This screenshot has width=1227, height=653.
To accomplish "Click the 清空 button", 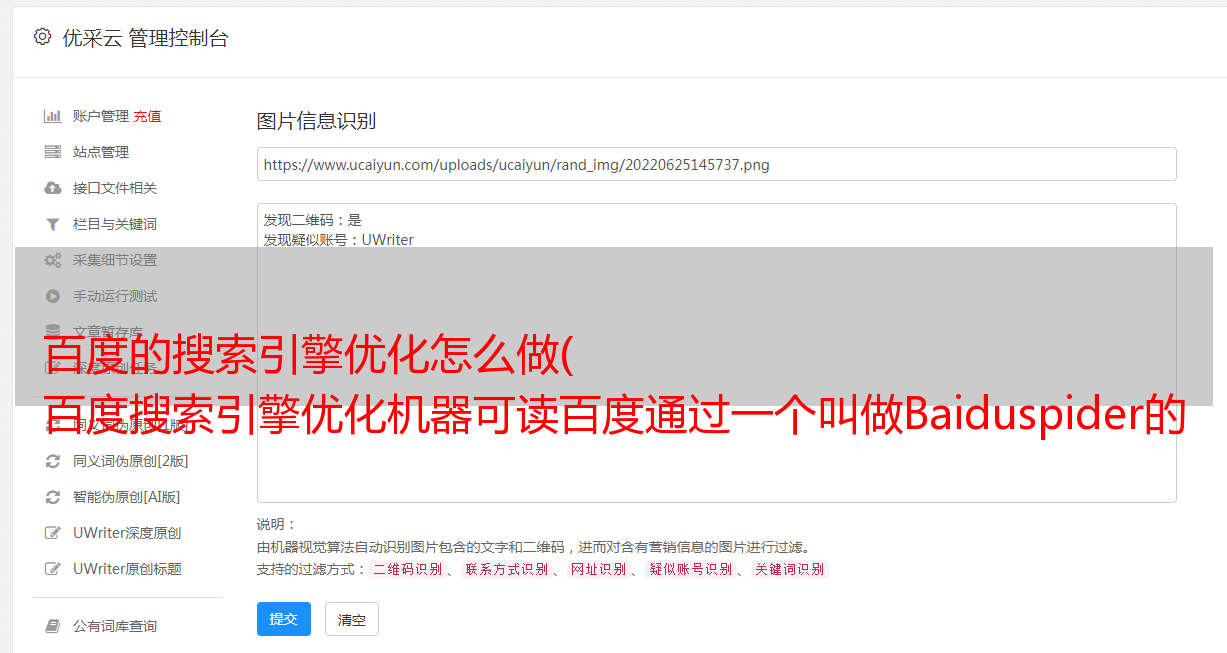I will point(352,619).
